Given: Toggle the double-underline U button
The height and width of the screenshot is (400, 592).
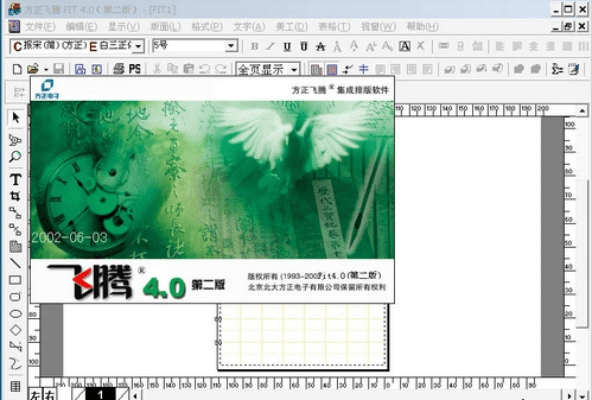Looking at the screenshot, I should (304, 46).
